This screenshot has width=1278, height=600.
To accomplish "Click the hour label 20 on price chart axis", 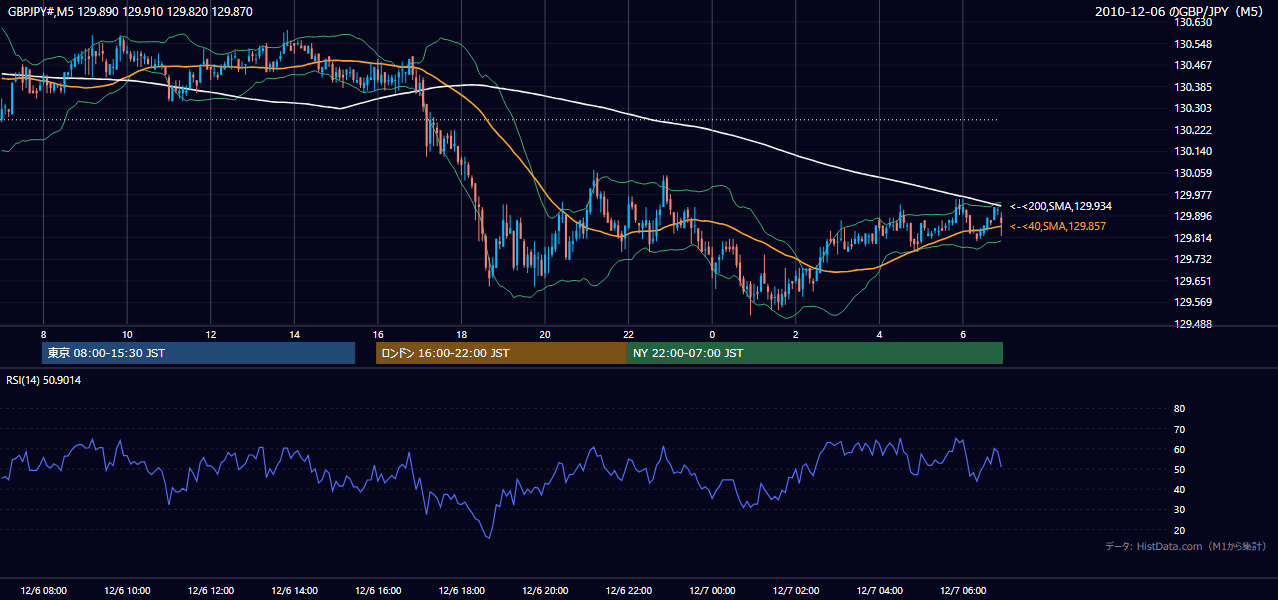I will click(545, 334).
